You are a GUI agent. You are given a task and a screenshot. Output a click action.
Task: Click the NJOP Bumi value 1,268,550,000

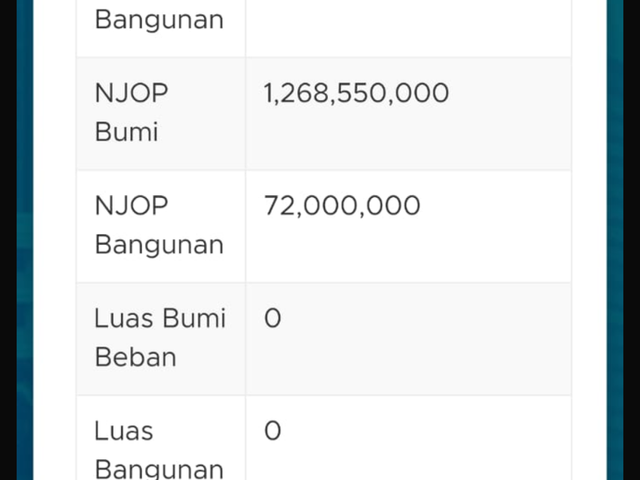[x=356, y=93]
